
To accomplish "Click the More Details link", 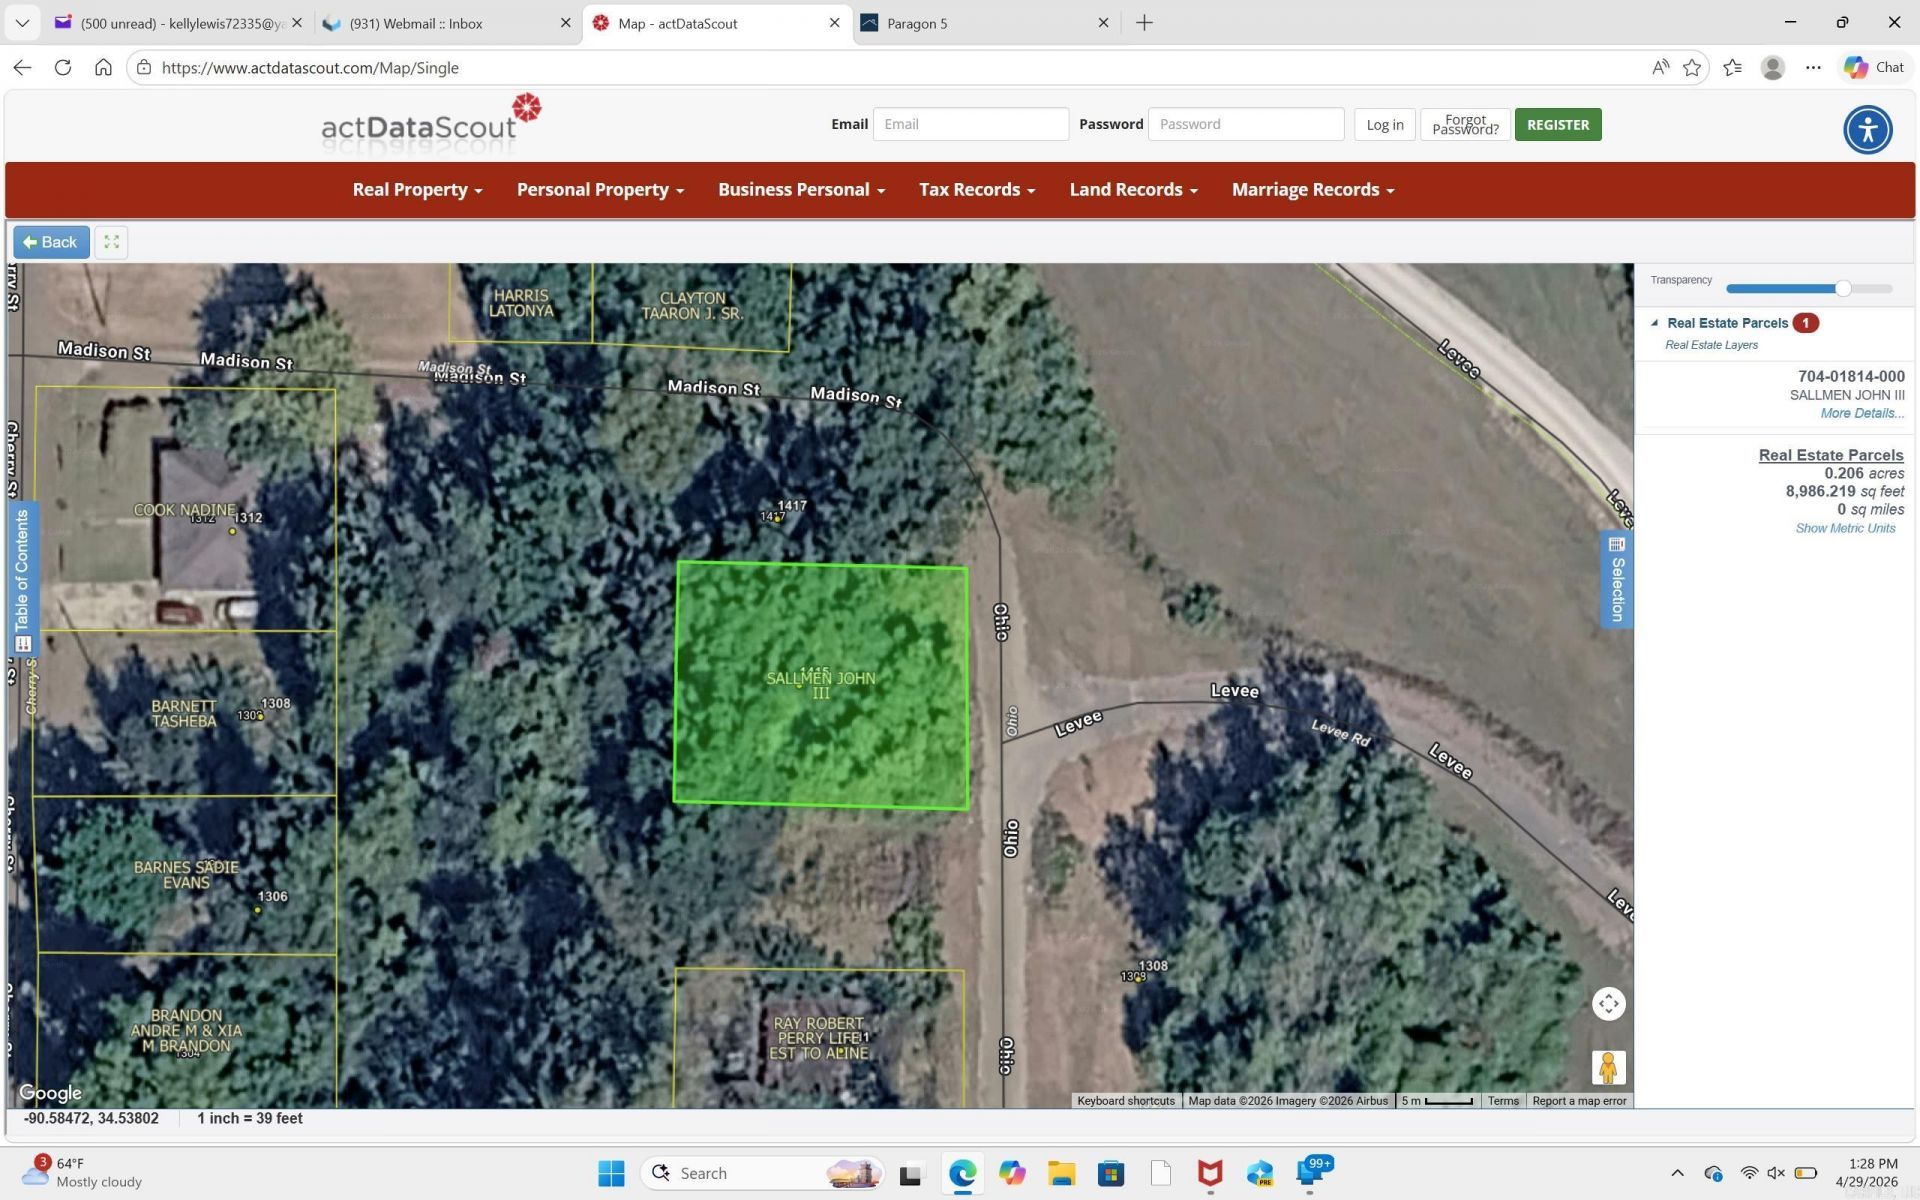I will (x=1861, y=413).
